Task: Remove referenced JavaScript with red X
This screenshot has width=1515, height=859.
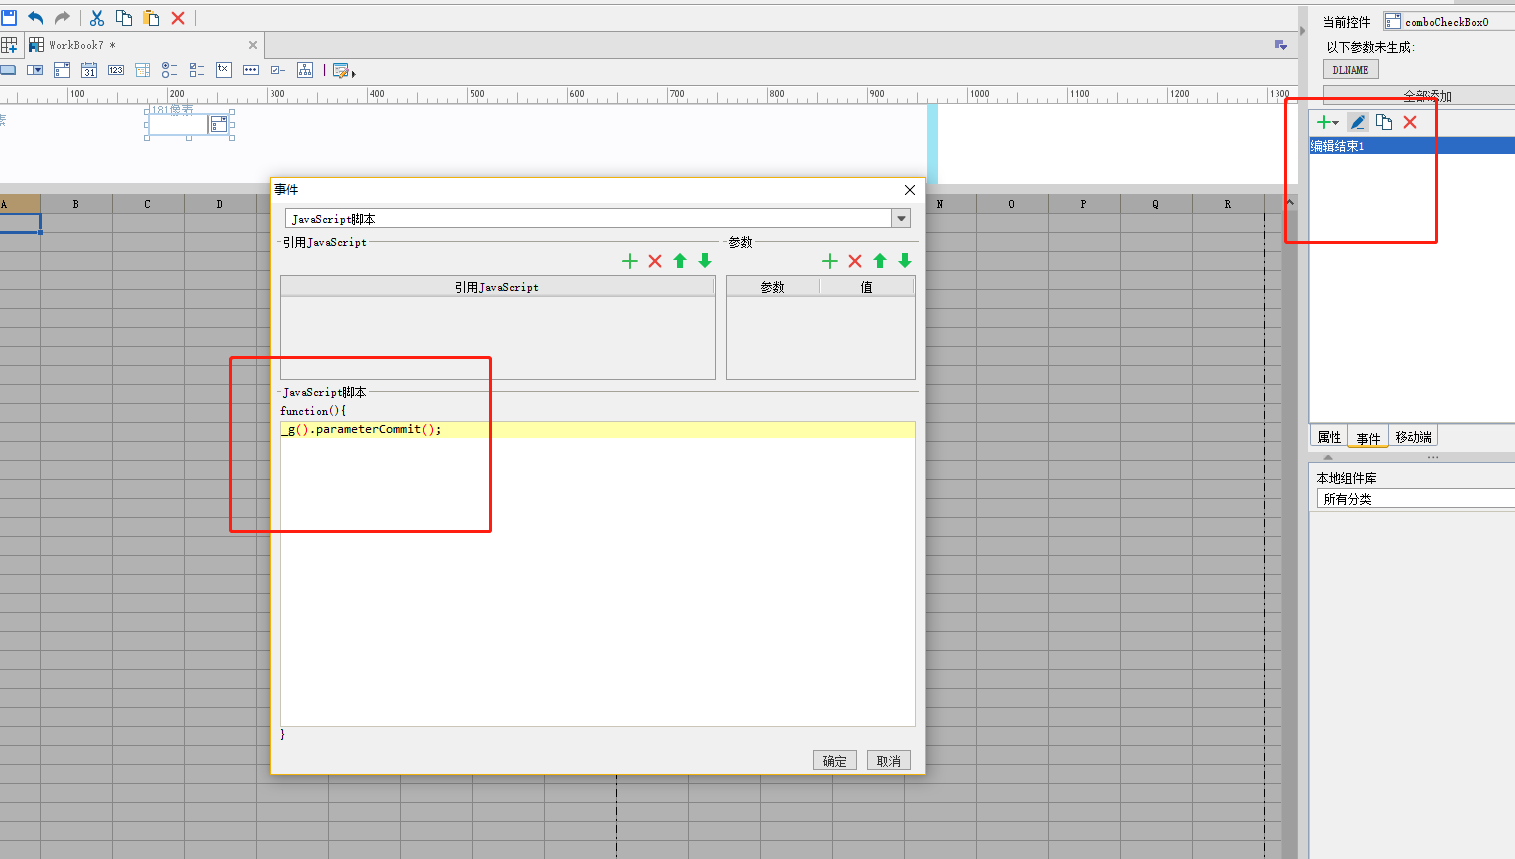Action: tap(655, 261)
